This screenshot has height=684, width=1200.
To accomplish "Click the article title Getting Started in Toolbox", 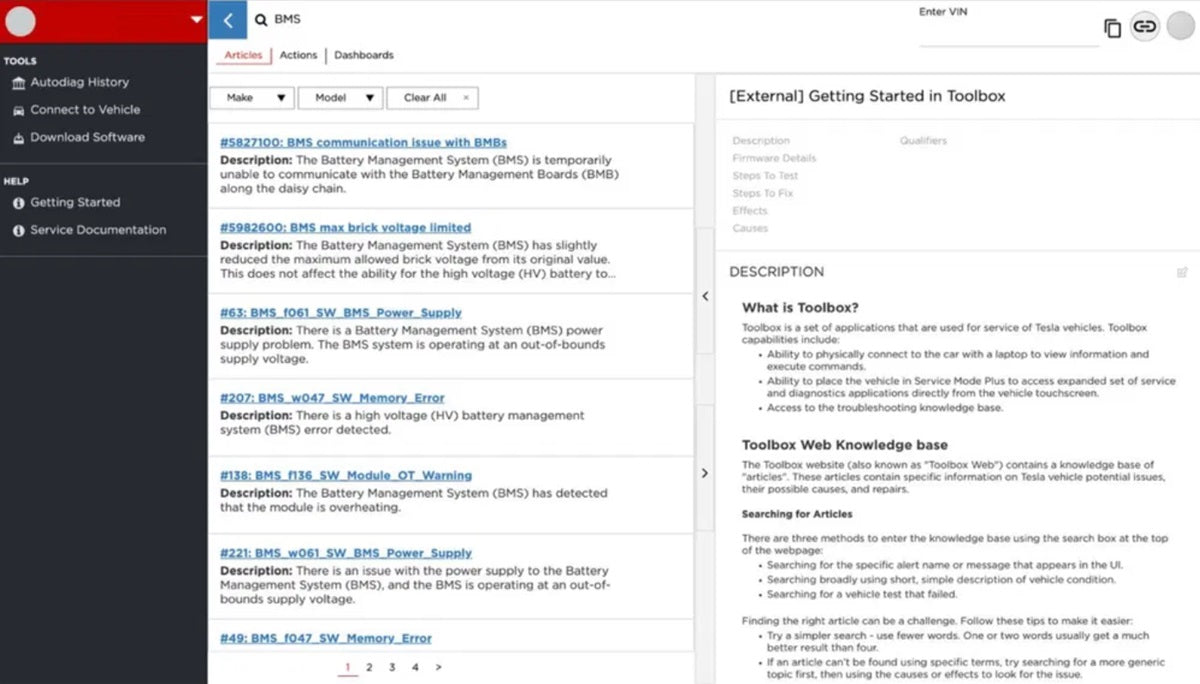I will (867, 97).
